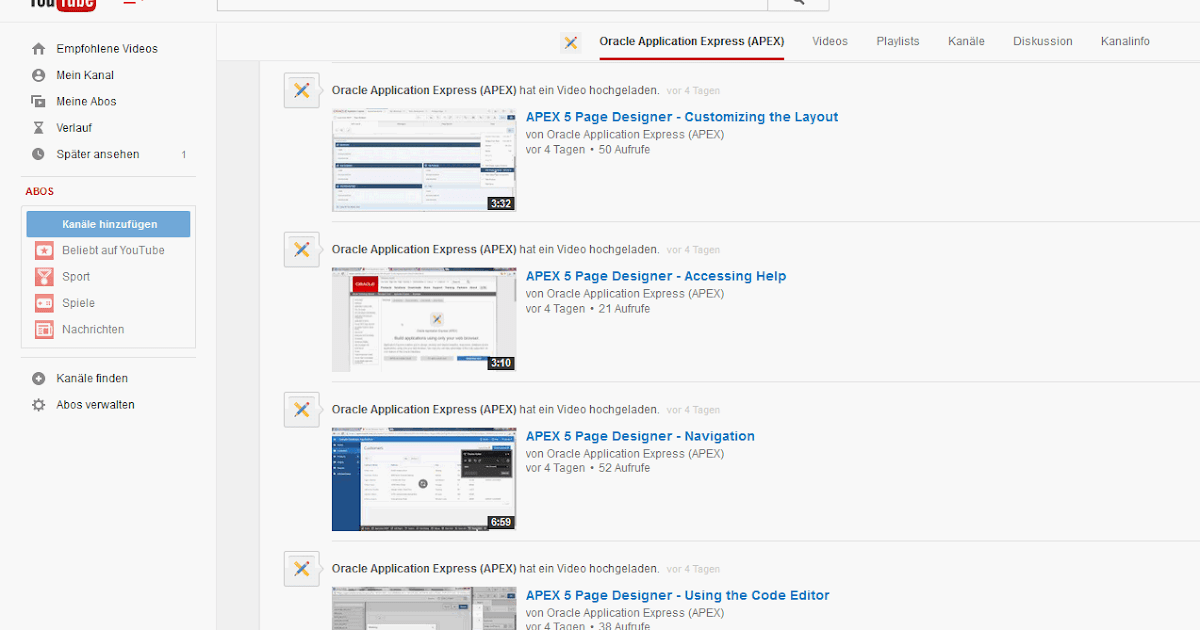
Task: Click the '52 Aufrufe' view count
Action: tap(624, 468)
